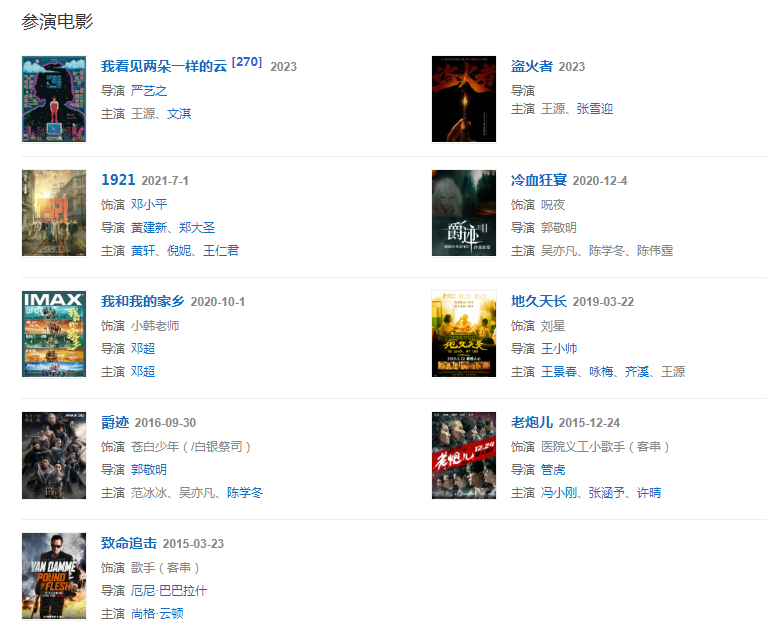Open director link 管虎
This screenshot has width=767, height=631.
click(x=553, y=470)
